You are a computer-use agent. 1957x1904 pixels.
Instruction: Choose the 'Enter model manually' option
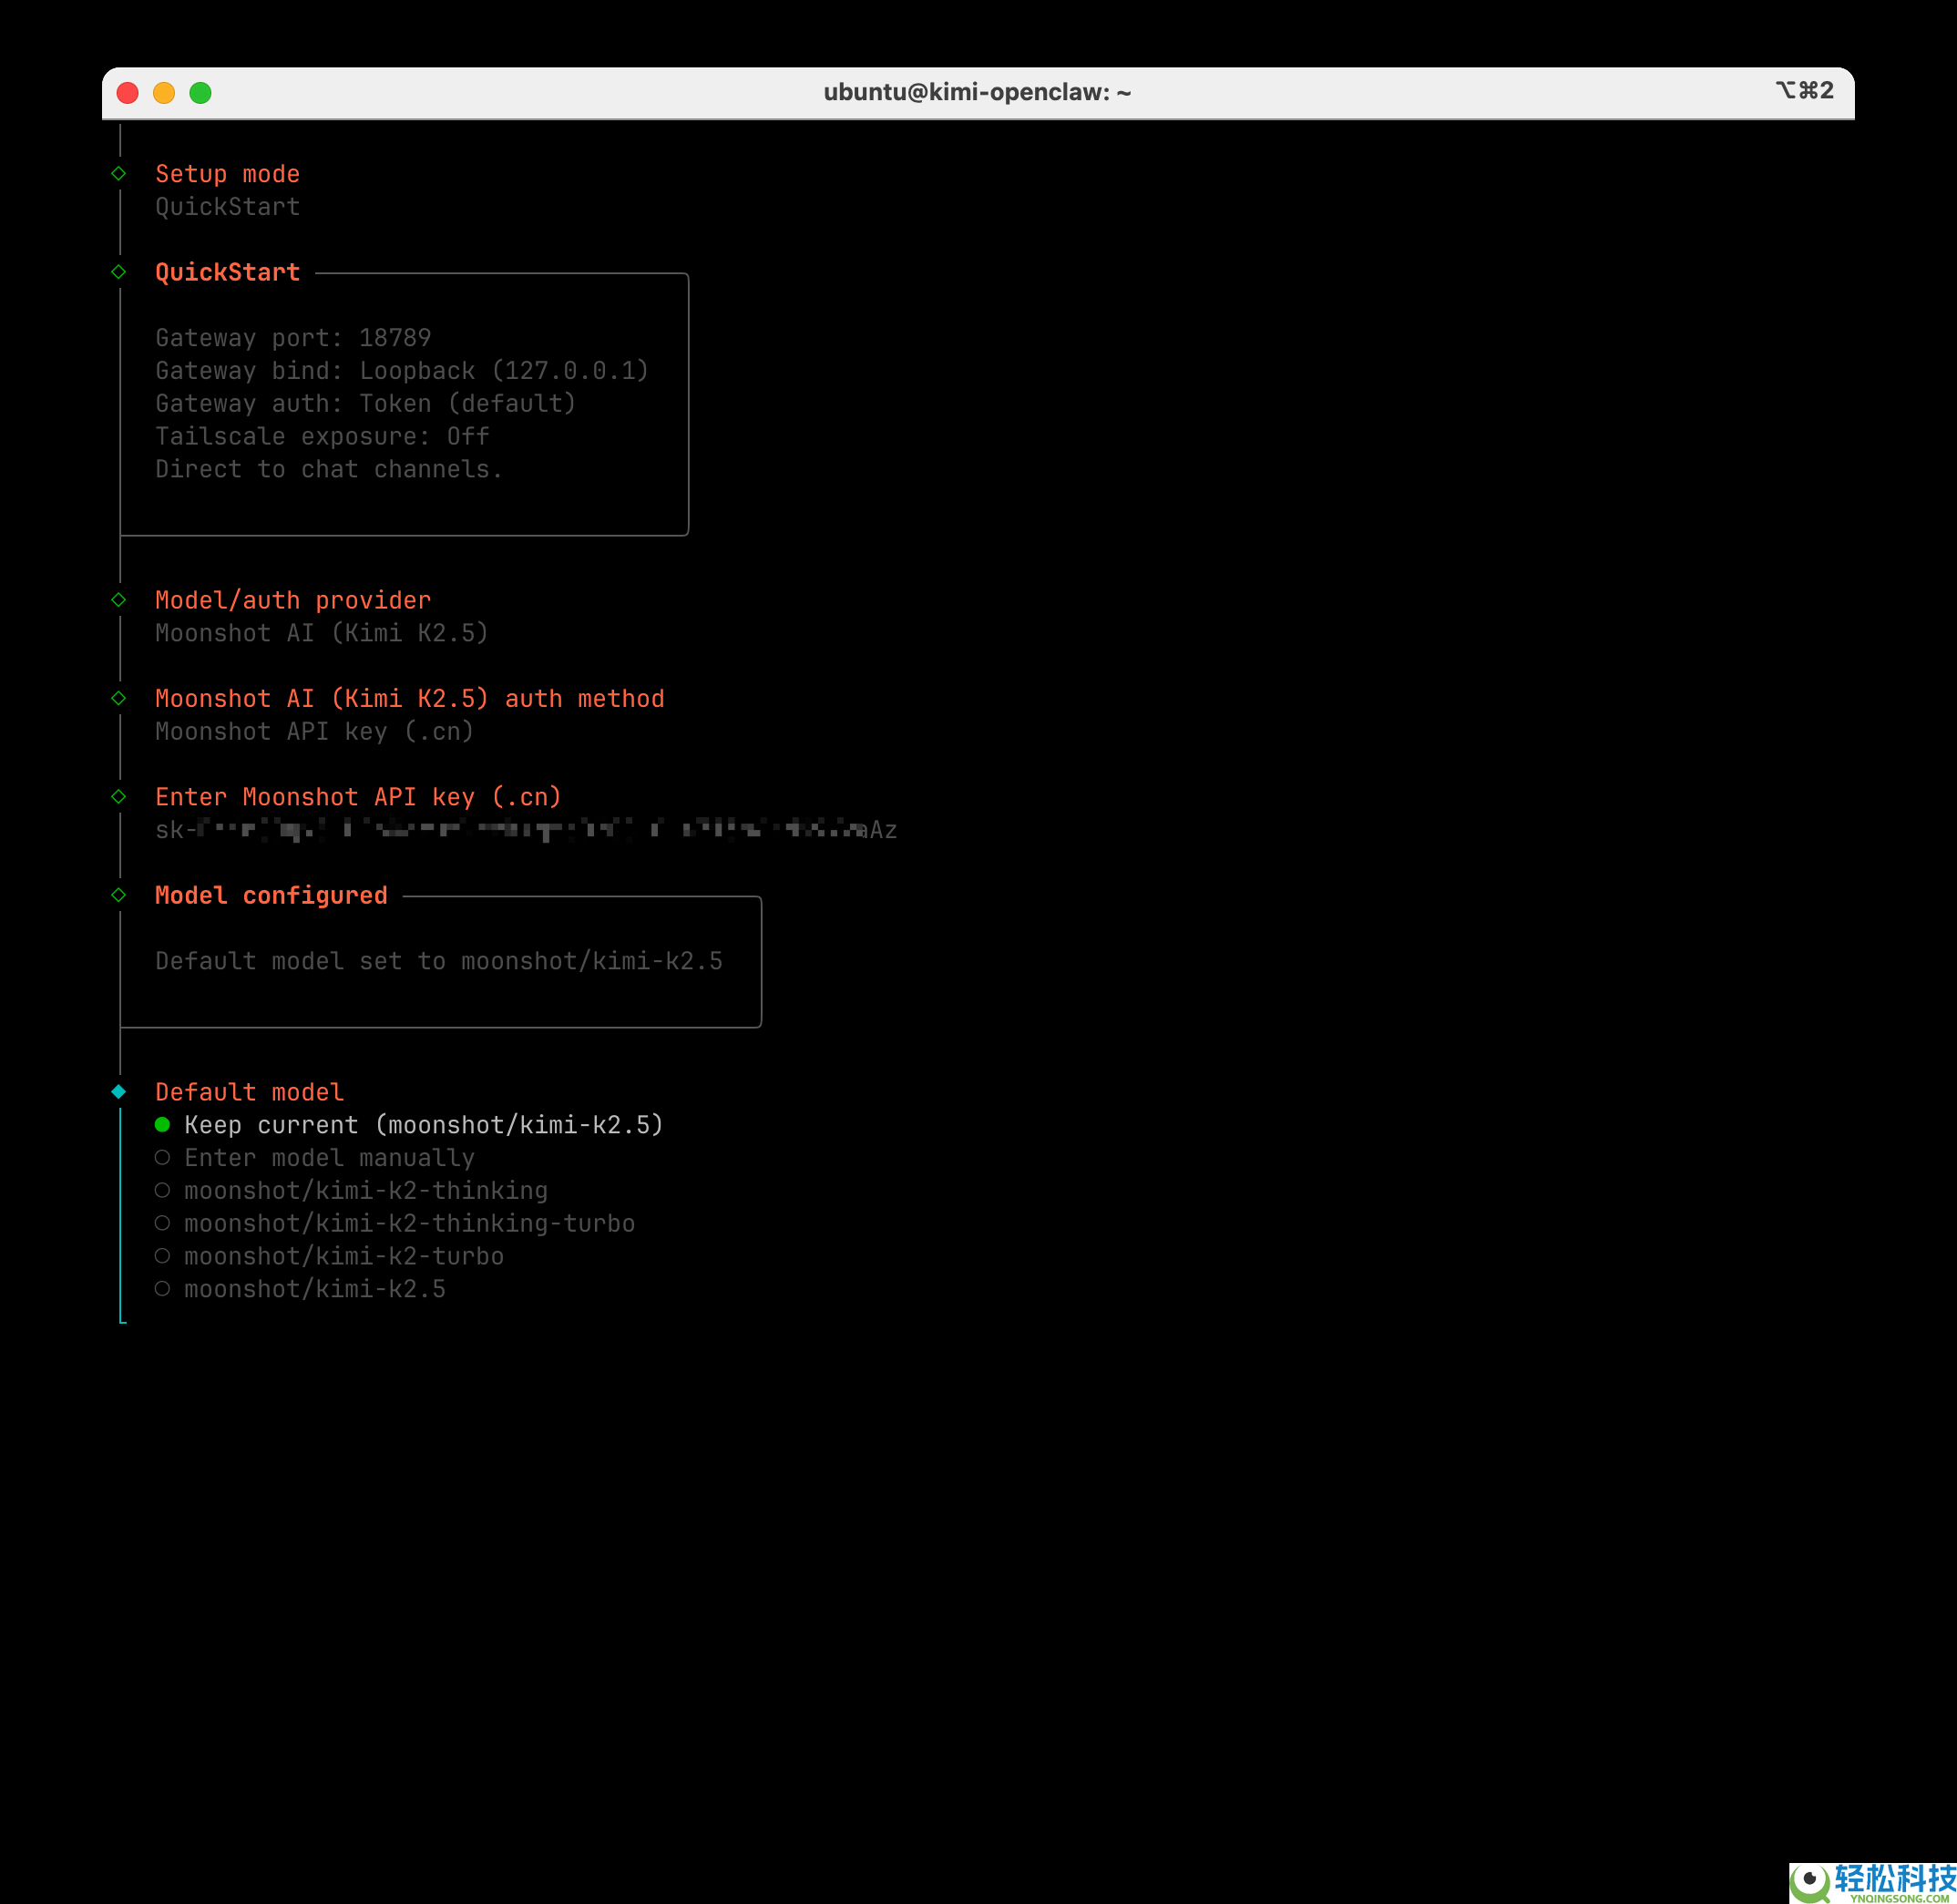click(315, 1158)
